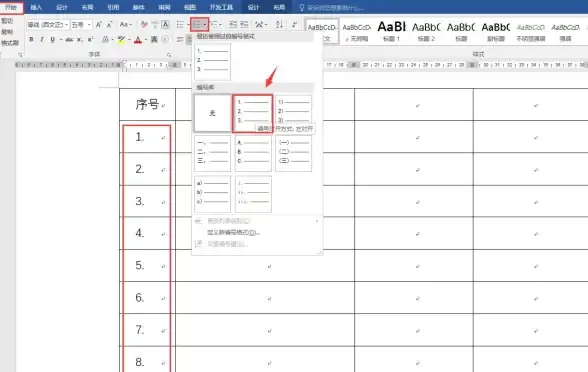Select 无 (none) in numbering library
588x372 pixels.
212,113
